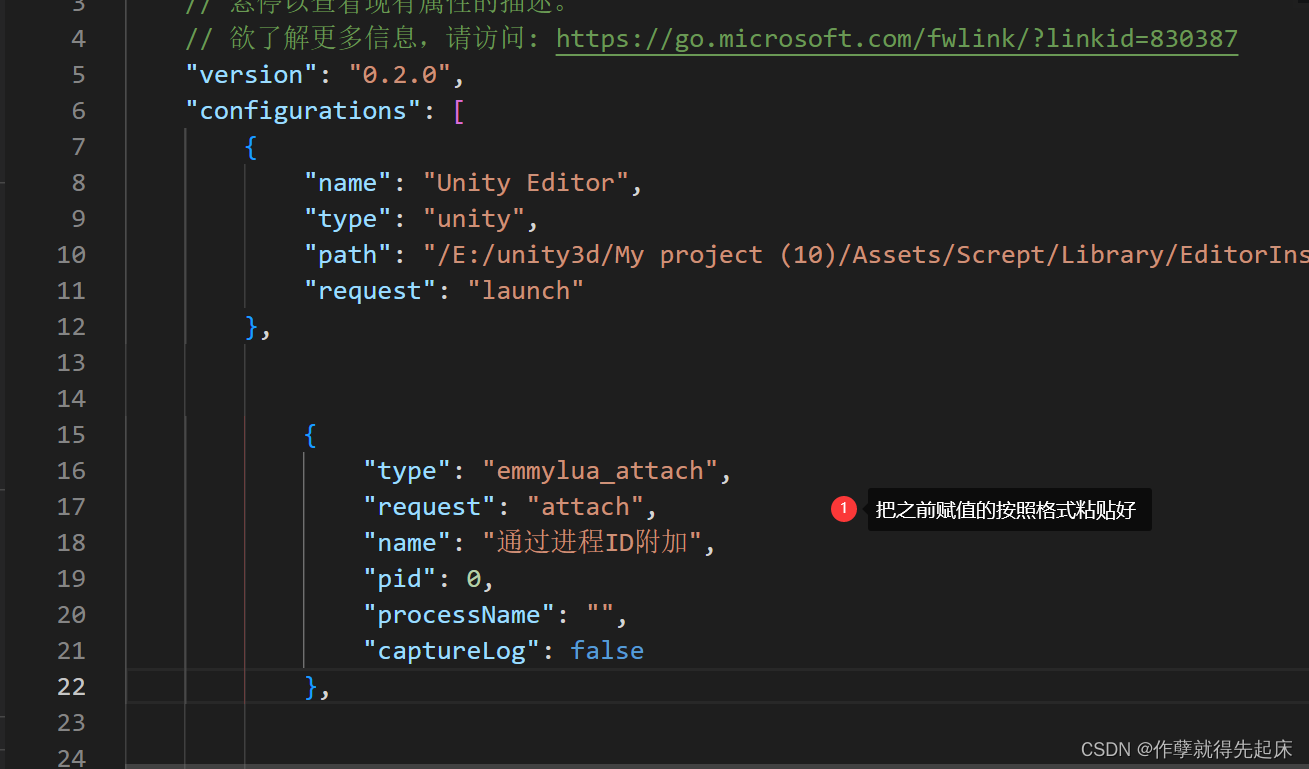Image resolution: width=1309 pixels, height=769 pixels.
Task: Click the tooltip text 把之前赋值的按照格式粘贴好
Action: (x=1005, y=510)
